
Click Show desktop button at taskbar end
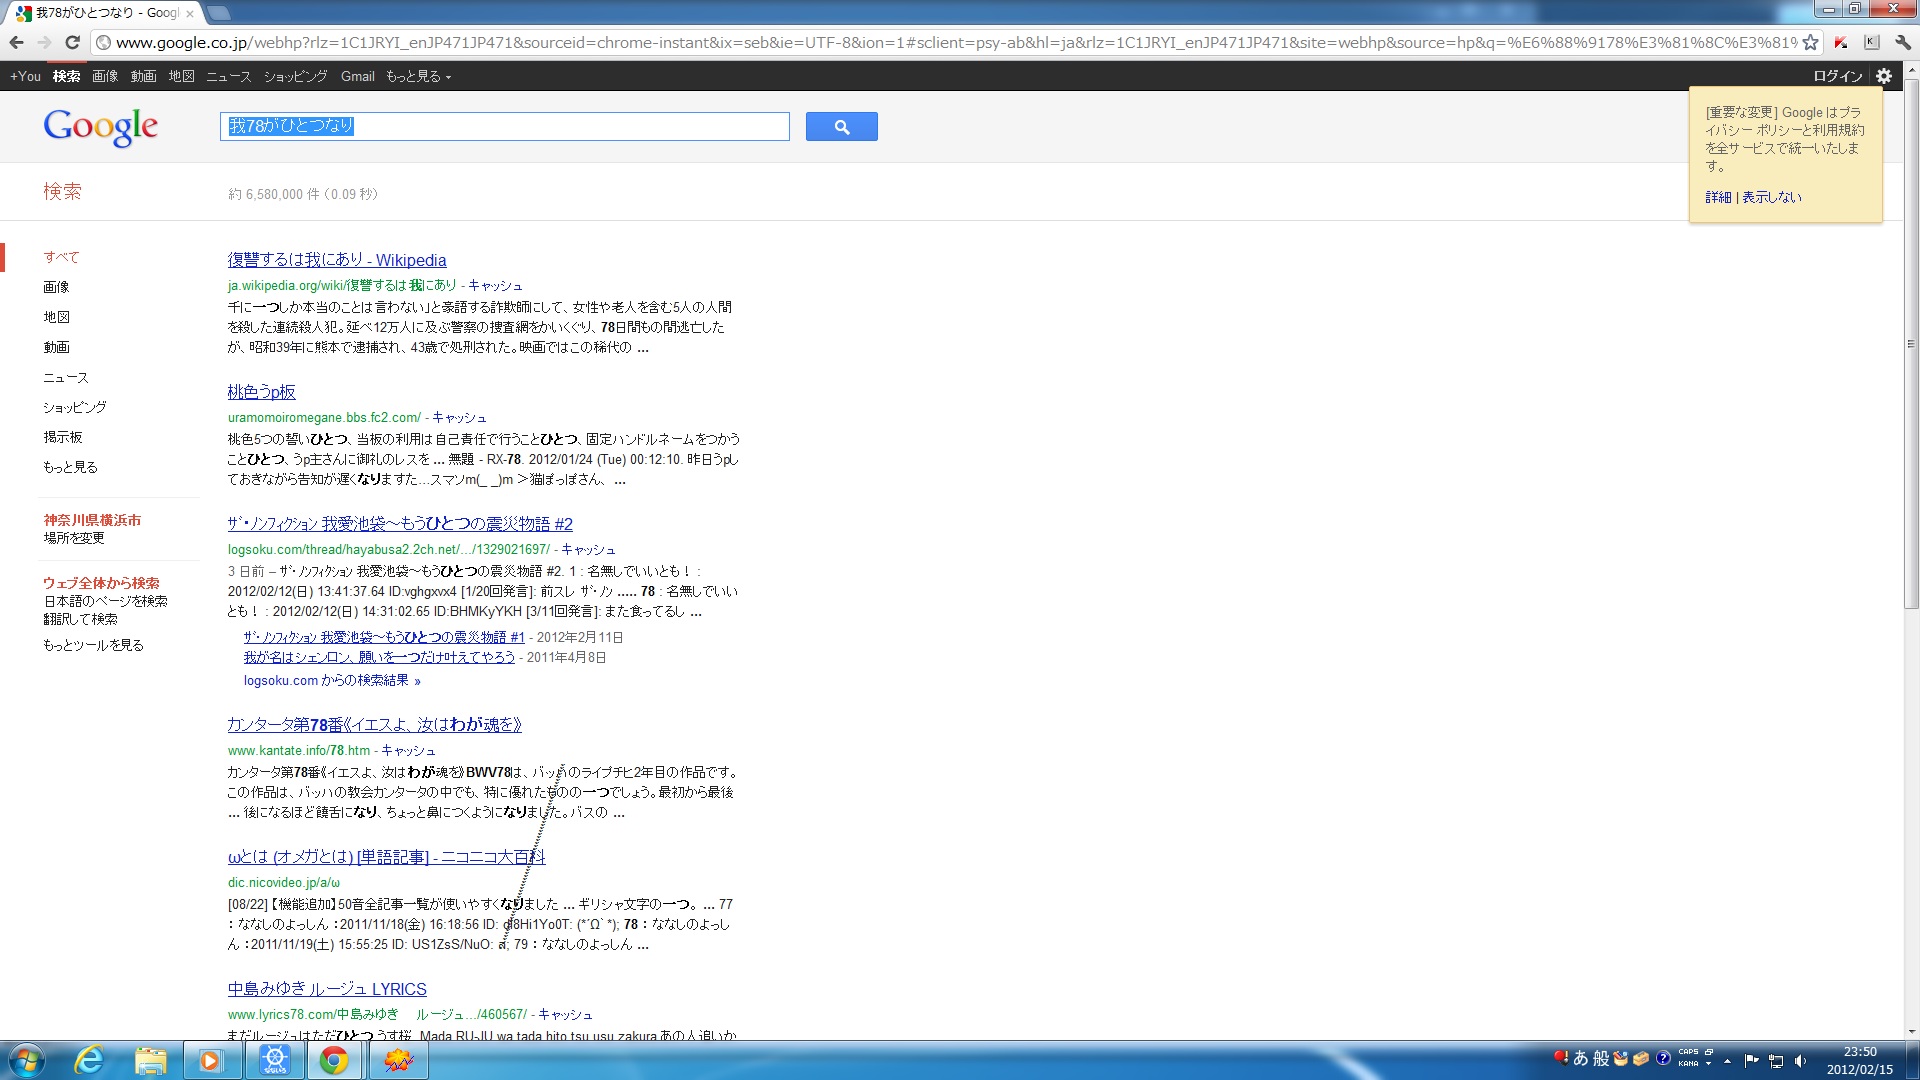point(1913,1060)
